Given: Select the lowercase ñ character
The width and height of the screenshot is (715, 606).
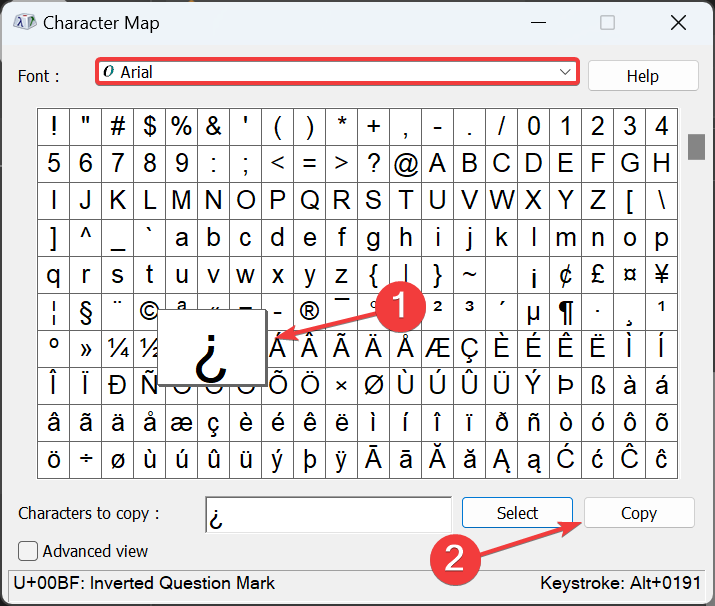Looking at the screenshot, I should click(x=534, y=423).
